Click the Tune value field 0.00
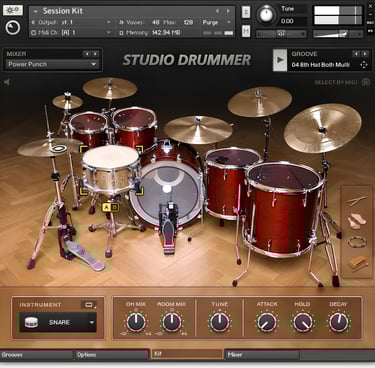This screenshot has height=368, width=375. click(x=288, y=21)
